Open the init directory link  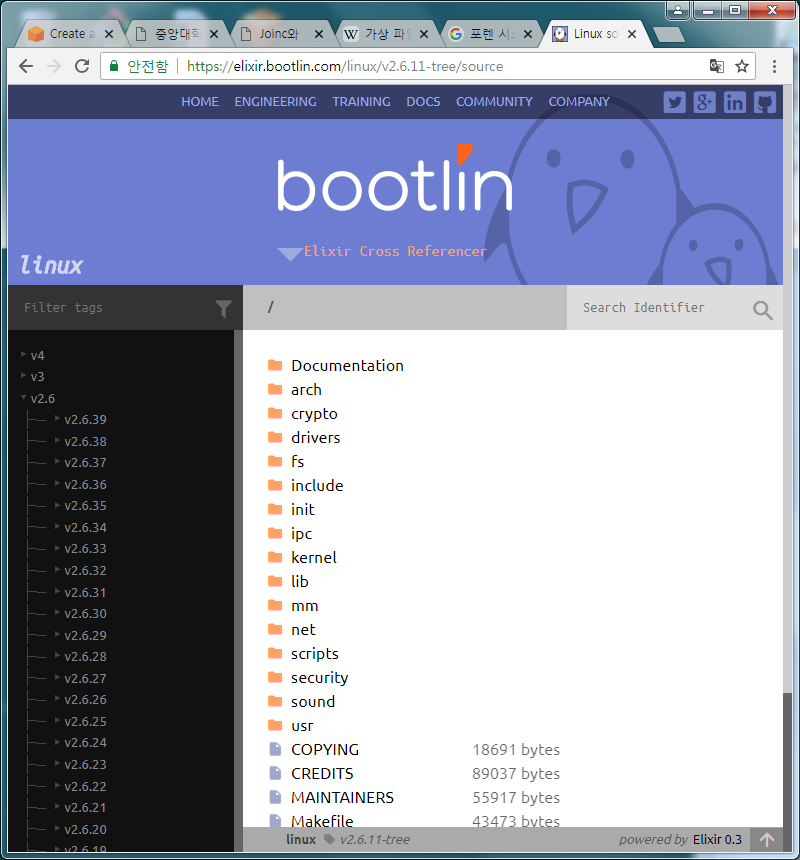303,510
